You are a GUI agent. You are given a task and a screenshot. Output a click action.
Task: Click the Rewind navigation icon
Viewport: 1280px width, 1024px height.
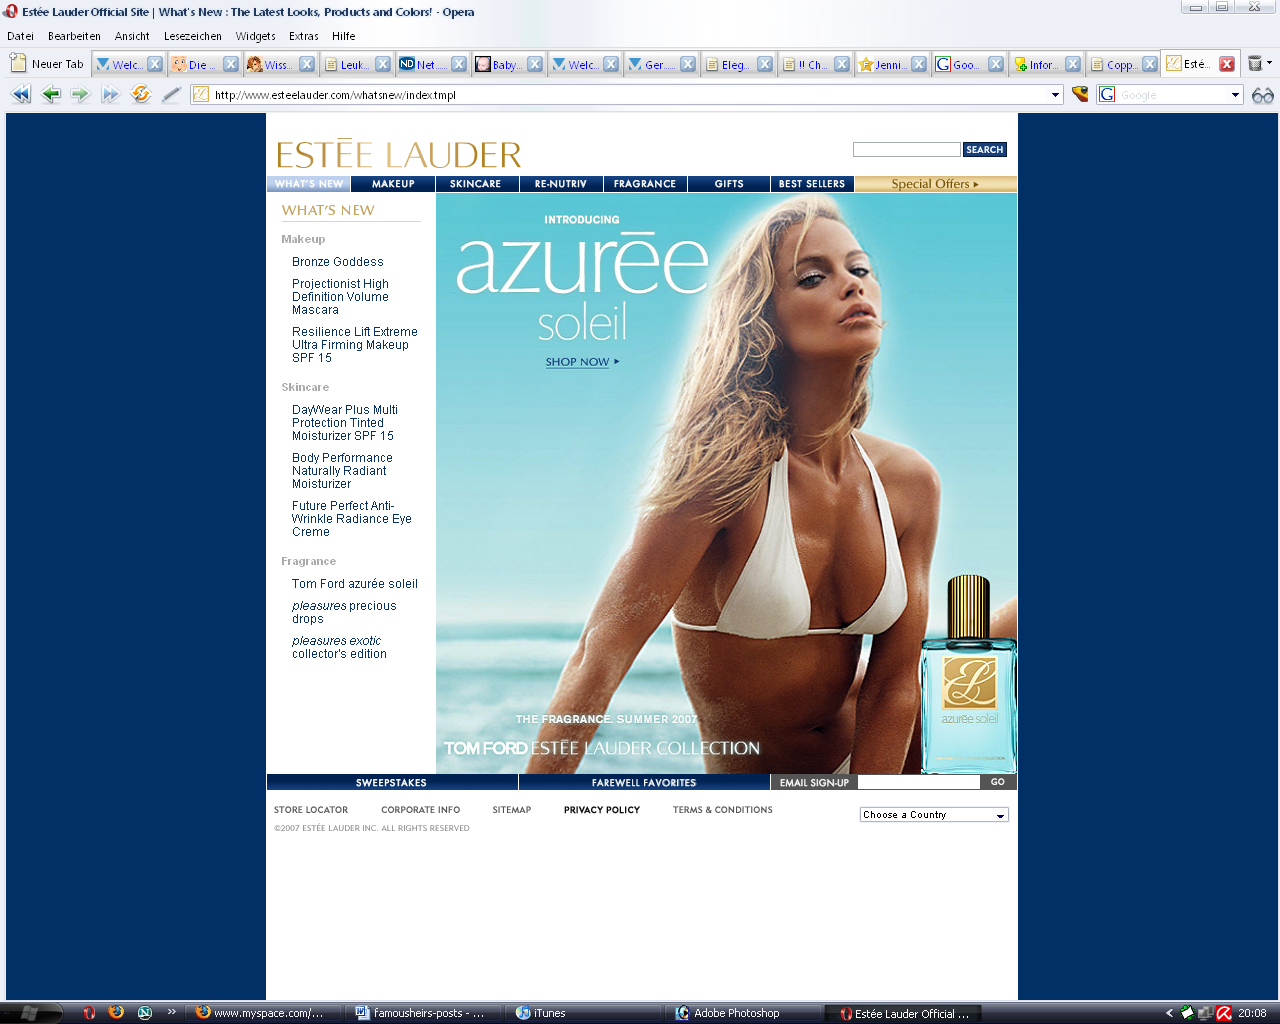[x=21, y=95]
